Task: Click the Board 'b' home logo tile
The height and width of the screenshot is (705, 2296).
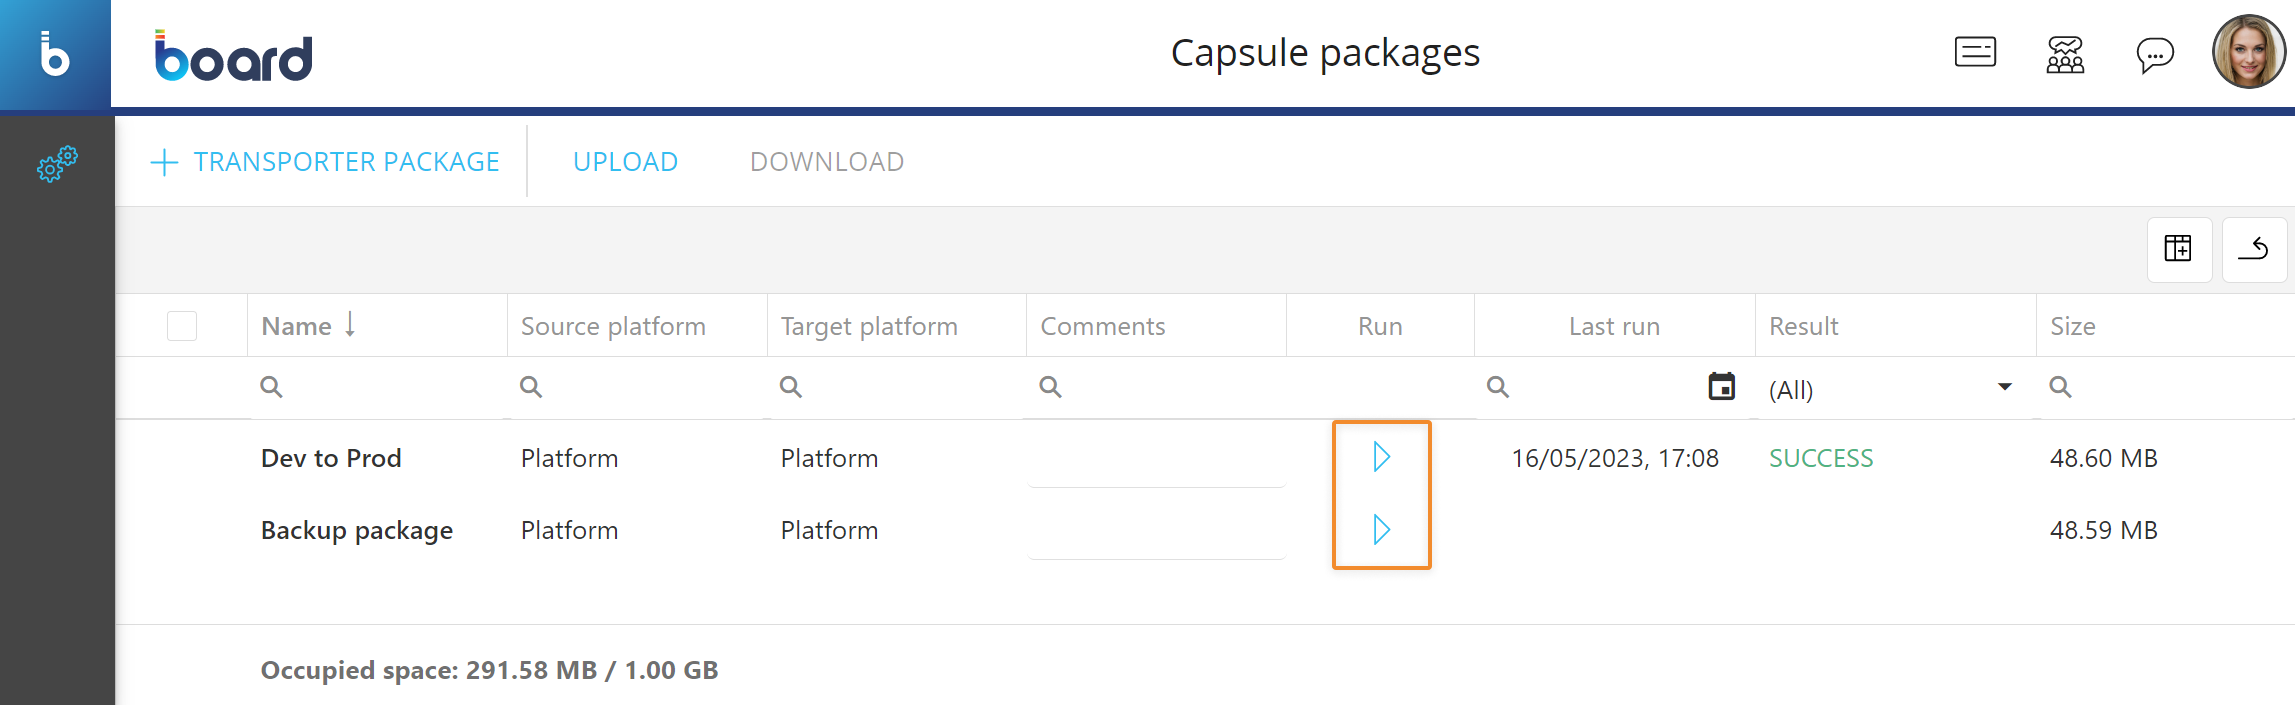Action: pyautogui.click(x=55, y=54)
